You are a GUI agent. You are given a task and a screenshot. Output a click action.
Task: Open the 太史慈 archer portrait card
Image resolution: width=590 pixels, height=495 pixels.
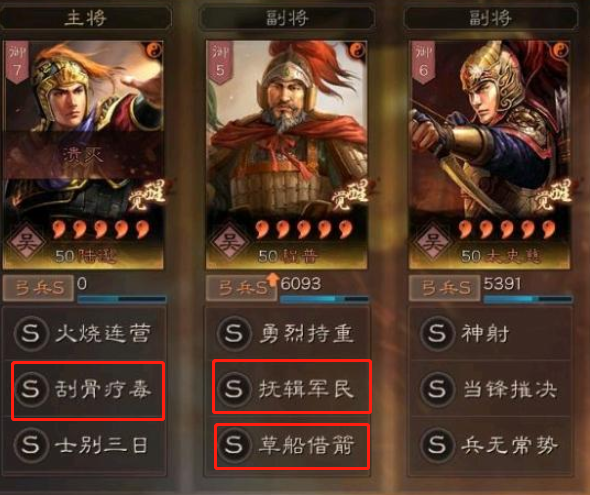pos(489,155)
